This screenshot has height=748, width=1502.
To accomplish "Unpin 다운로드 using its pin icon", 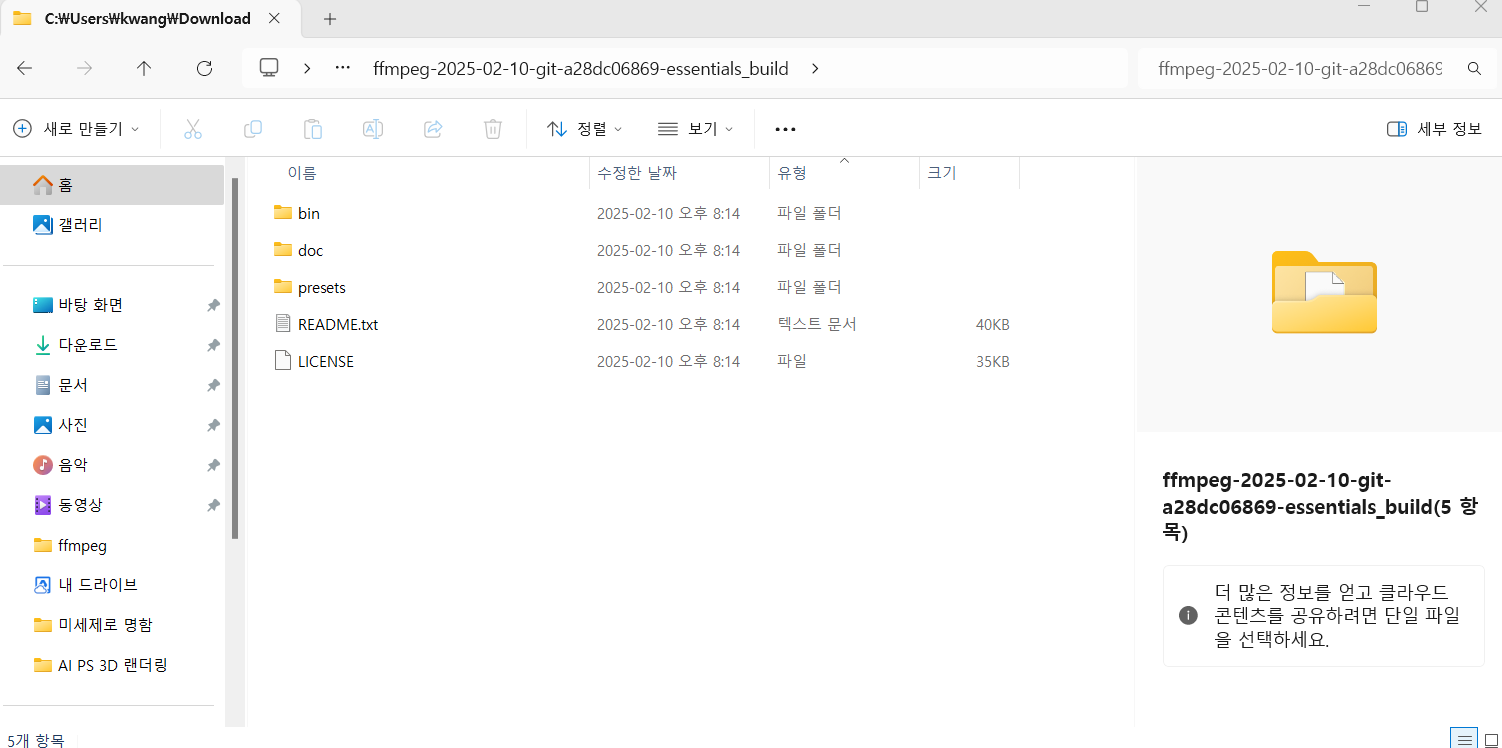I will point(213,345).
